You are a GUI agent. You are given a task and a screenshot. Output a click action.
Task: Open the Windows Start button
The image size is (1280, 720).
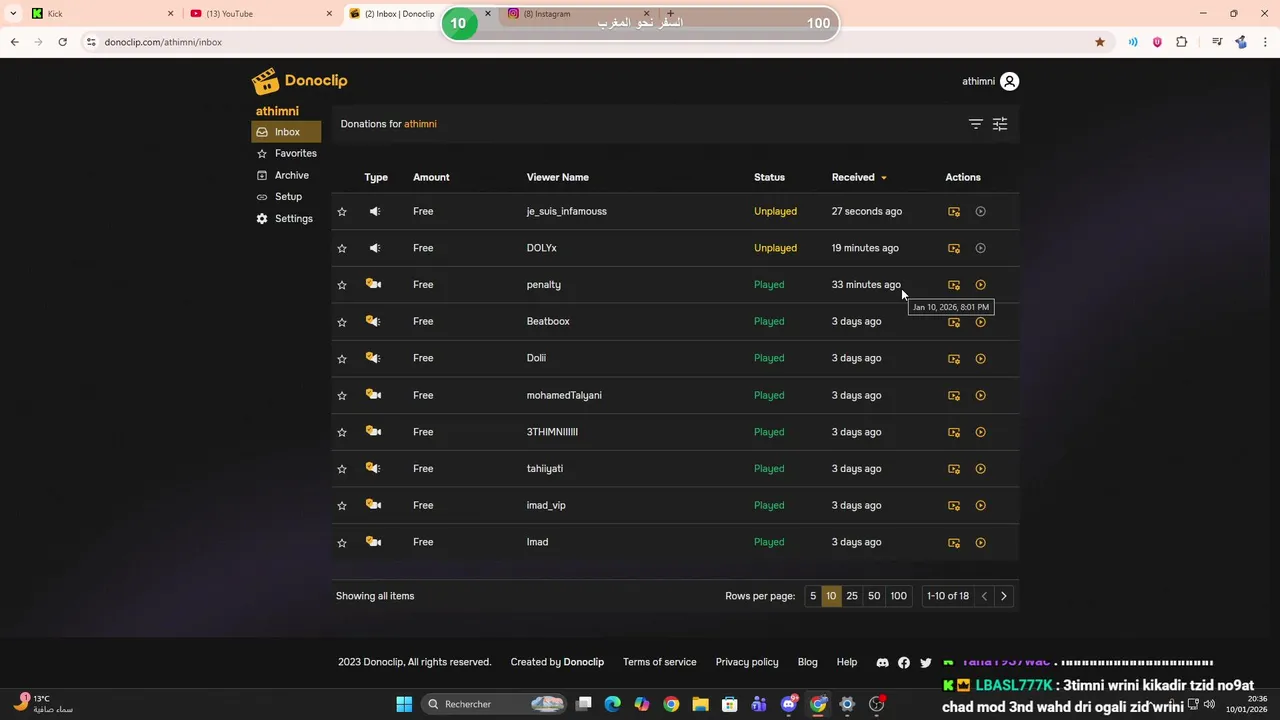pos(404,704)
